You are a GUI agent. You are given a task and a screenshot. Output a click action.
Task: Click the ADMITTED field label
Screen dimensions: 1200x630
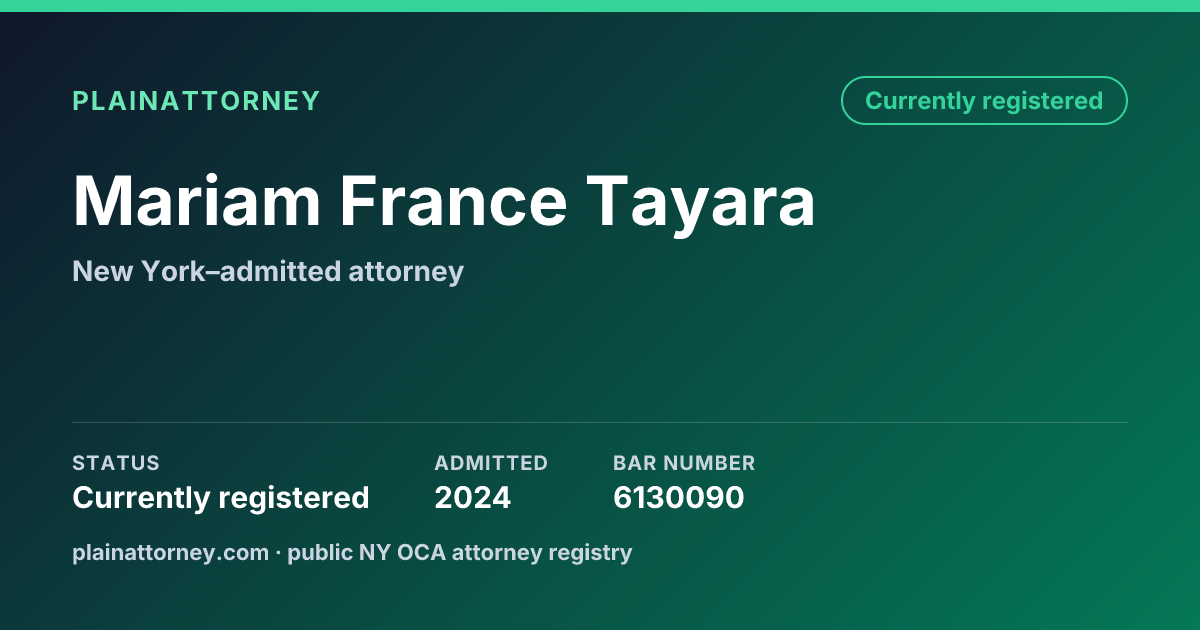click(x=491, y=463)
